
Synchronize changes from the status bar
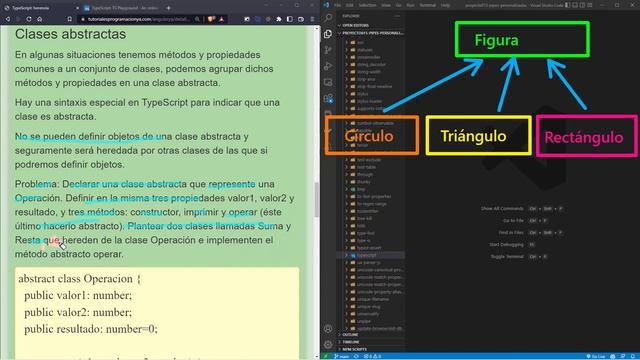coord(356,356)
